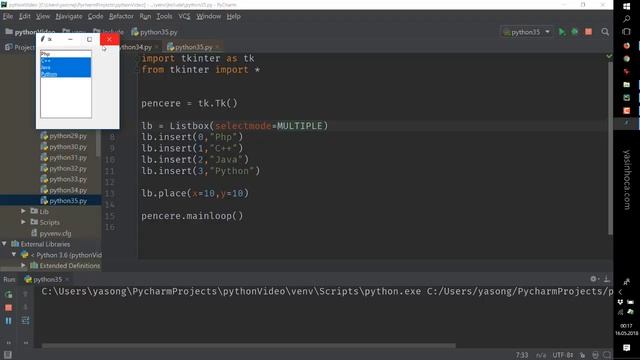
Task: Open the VCS menu
Action: [x=184, y=16]
